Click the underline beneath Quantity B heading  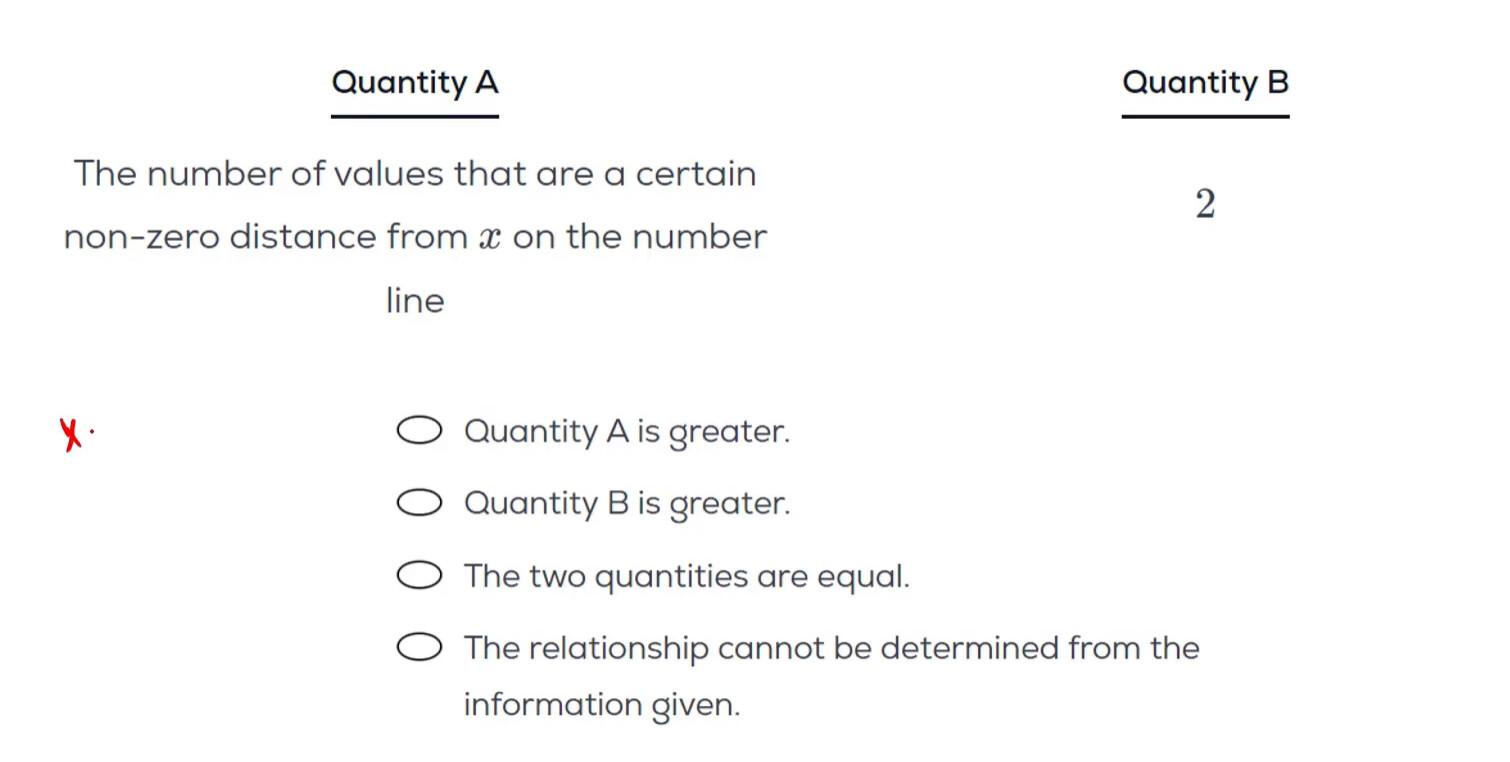click(1205, 116)
